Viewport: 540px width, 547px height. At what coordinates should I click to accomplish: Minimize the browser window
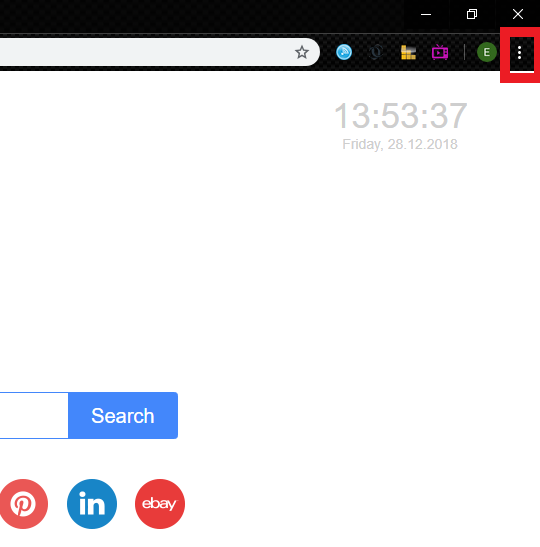coord(426,14)
